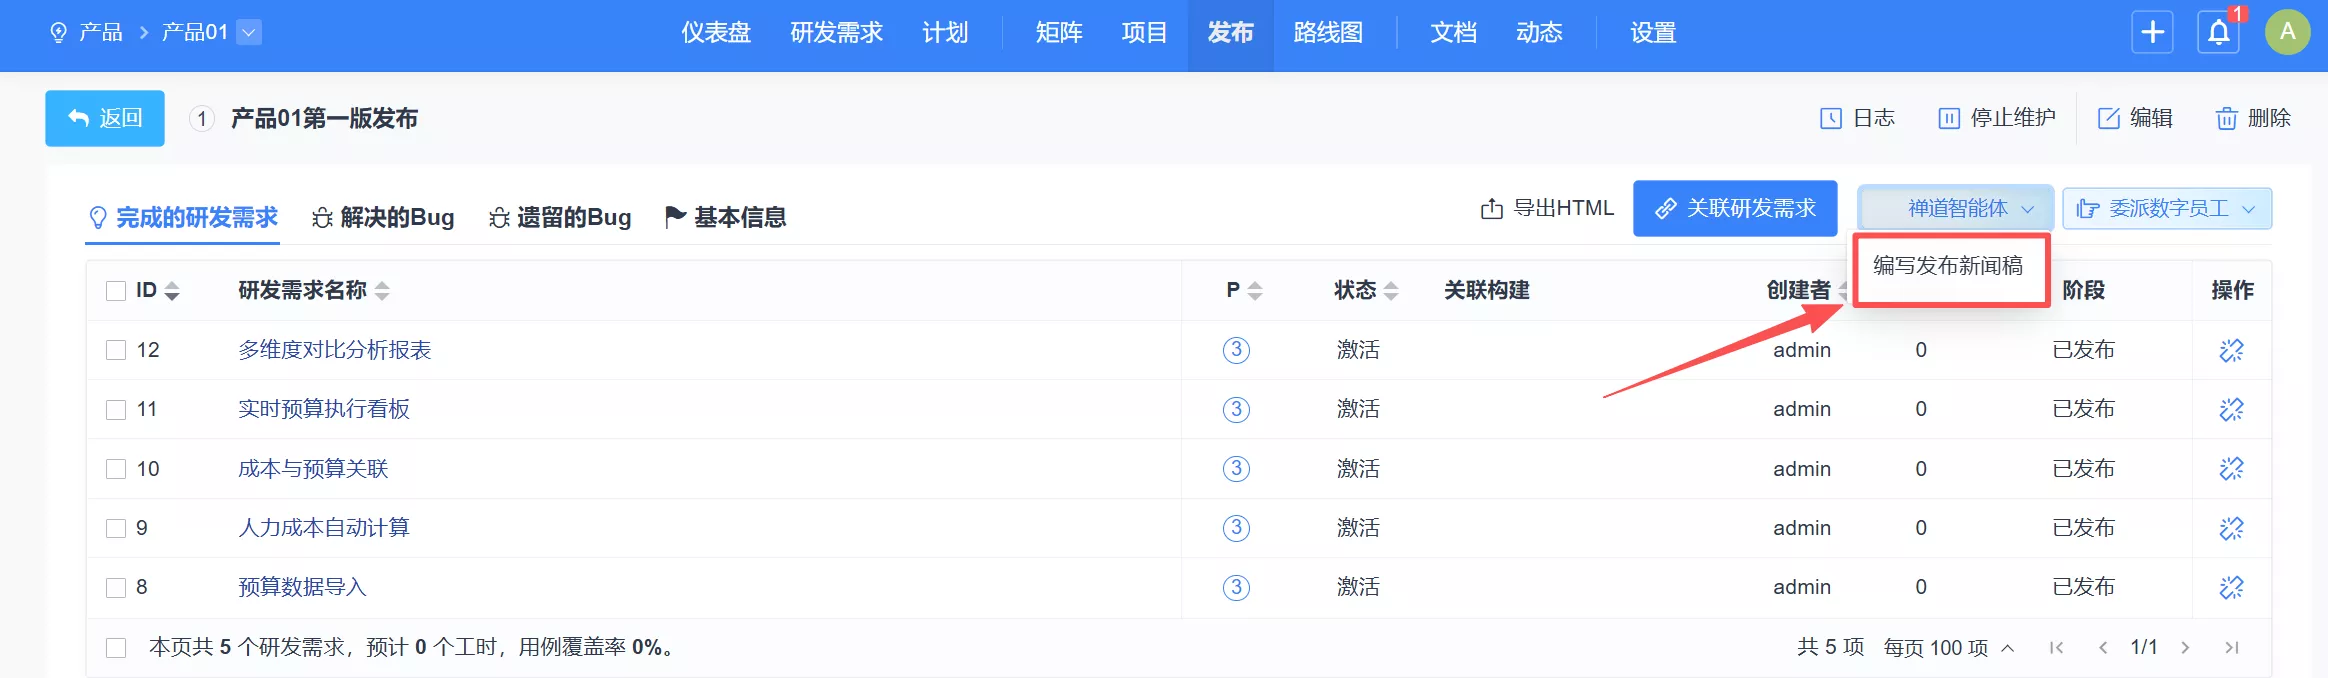Screen dimensions: 2328x678
Task: Open the 日志 log icon button
Action: click(1830, 118)
